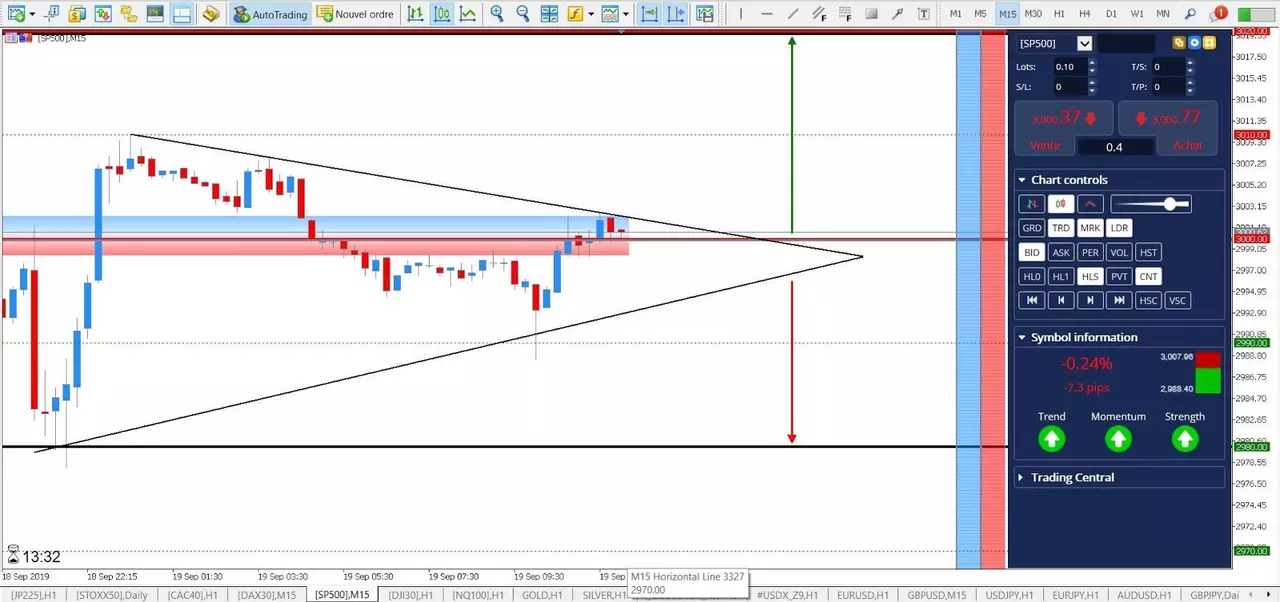Switch to the [DAX30],M15 chart tab
1280x602 pixels.
pyautogui.click(x=266, y=595)
